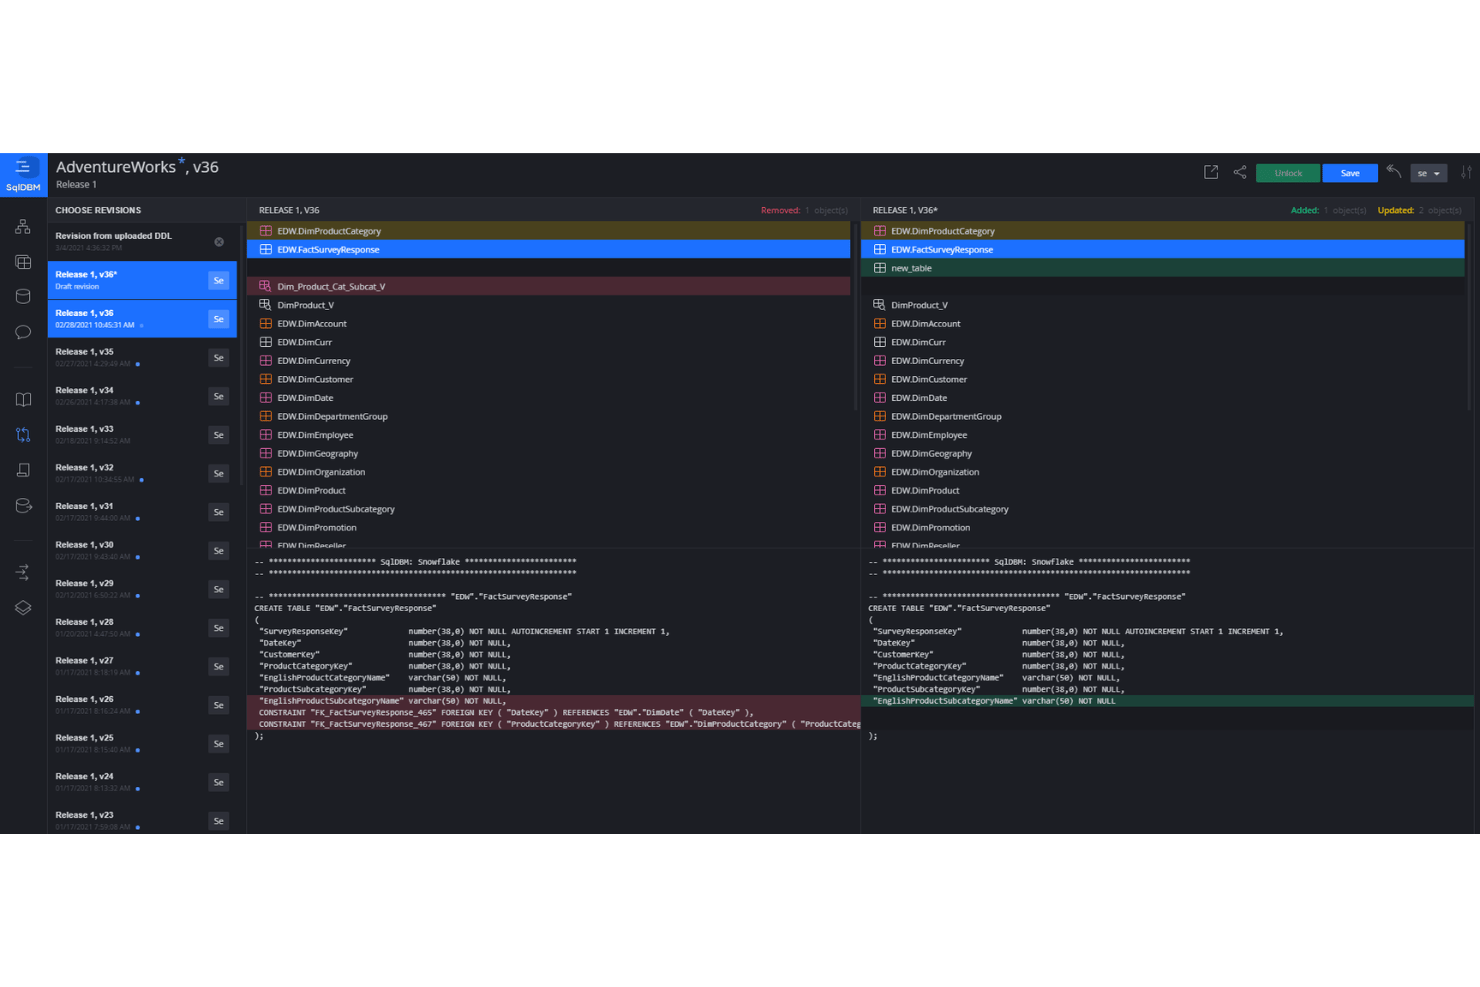Screen dimensions: 1480x987
Task: Select EDW.DimPromotion in right comparison pane
Action: click(x=1163, y=527)
